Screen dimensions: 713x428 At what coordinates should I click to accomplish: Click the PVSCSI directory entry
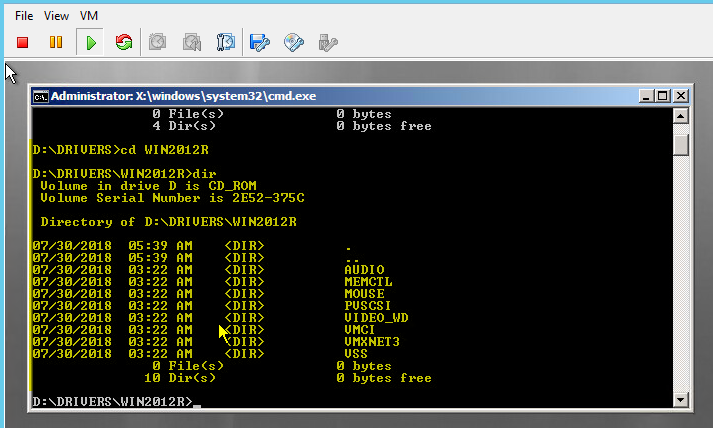click(367, 306)
